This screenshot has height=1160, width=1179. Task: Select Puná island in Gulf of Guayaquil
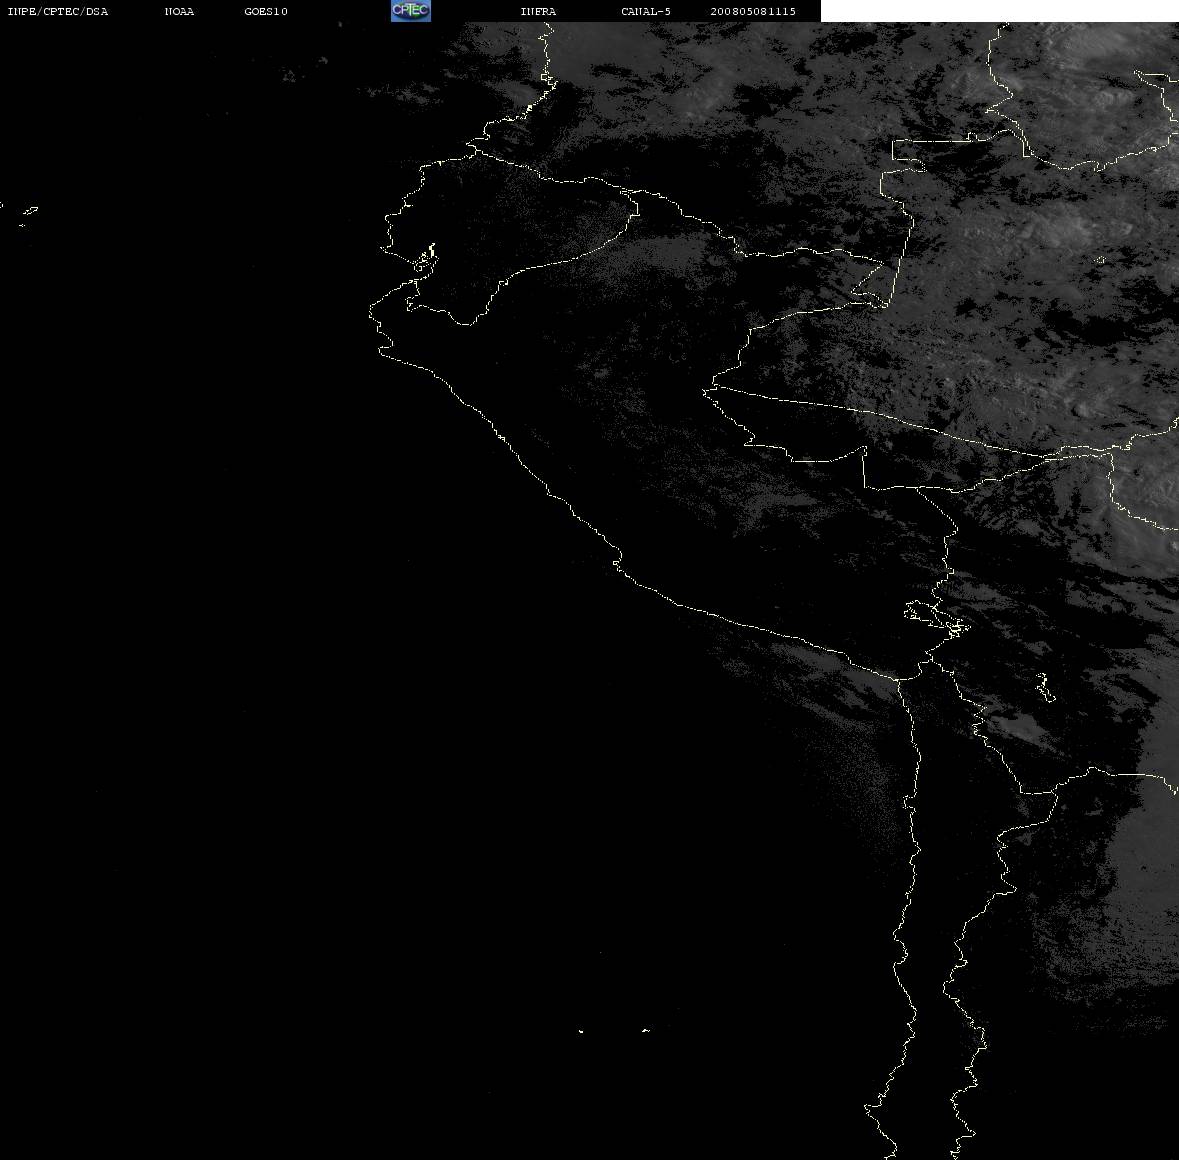[425, 261]
